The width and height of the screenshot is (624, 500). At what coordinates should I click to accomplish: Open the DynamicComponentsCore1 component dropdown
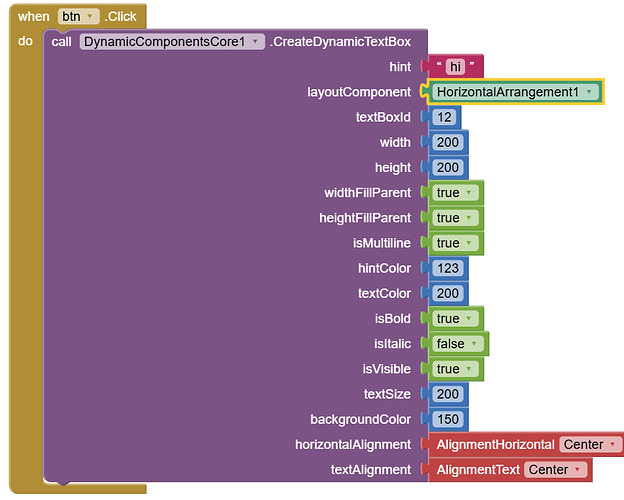click(172, 41)
